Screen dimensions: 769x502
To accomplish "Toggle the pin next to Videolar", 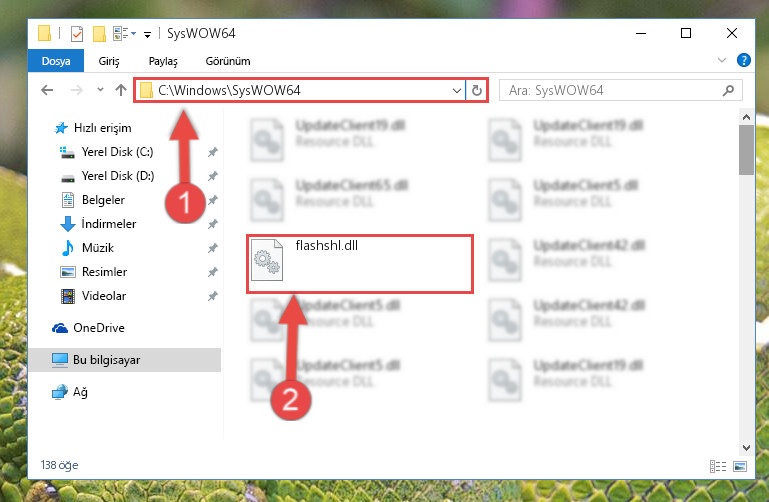I will [x=212, y=296].
